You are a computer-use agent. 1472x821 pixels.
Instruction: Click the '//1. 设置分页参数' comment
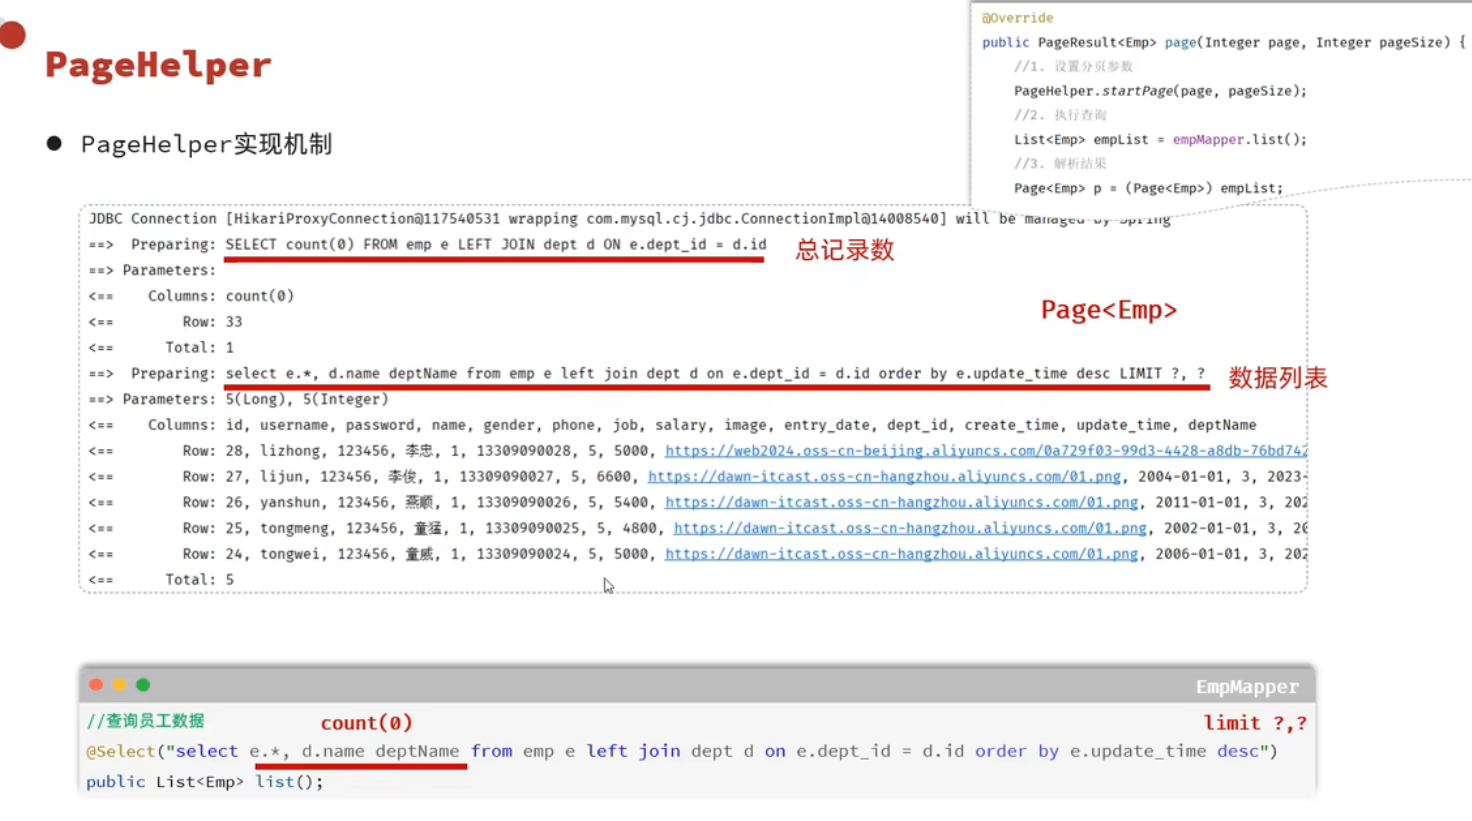(1073, 66)
